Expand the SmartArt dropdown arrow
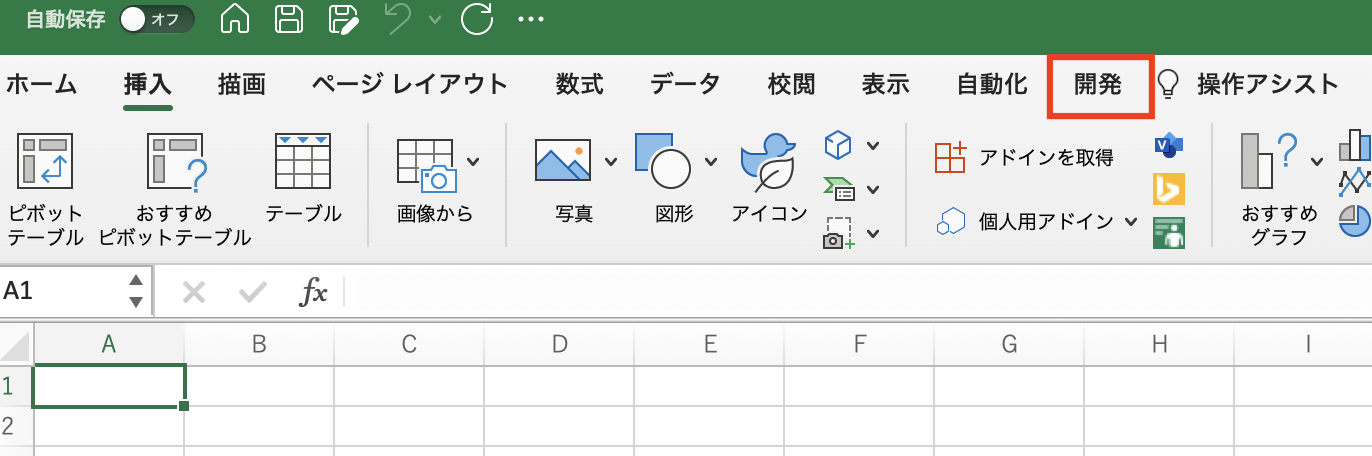Viewport: 1372px width, 456px height. click(x=873, y=190)
